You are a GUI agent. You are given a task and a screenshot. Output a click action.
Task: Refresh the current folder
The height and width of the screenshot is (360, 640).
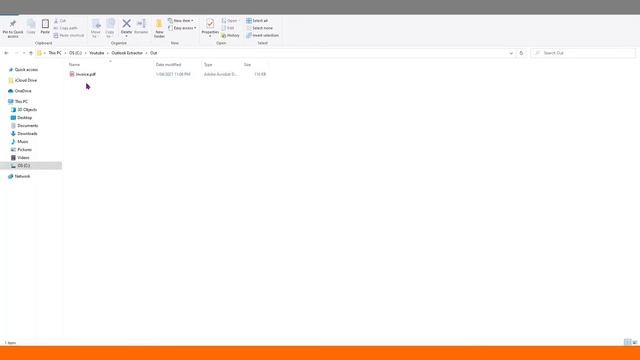(x=521, y=53)
